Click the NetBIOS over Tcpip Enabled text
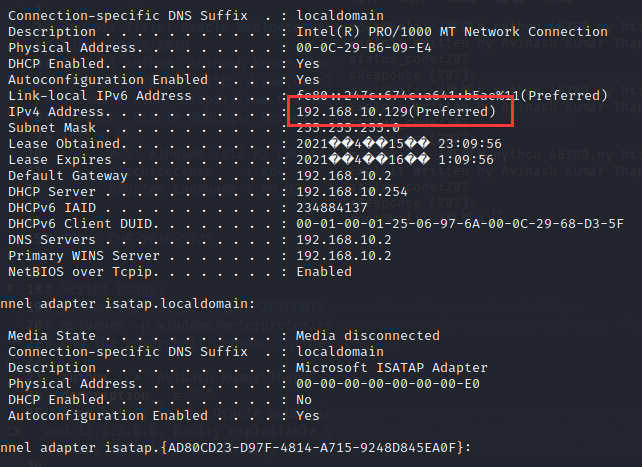The width and height of the screenshot is (642, 467). pyautogui.click(x=324, y=272)
